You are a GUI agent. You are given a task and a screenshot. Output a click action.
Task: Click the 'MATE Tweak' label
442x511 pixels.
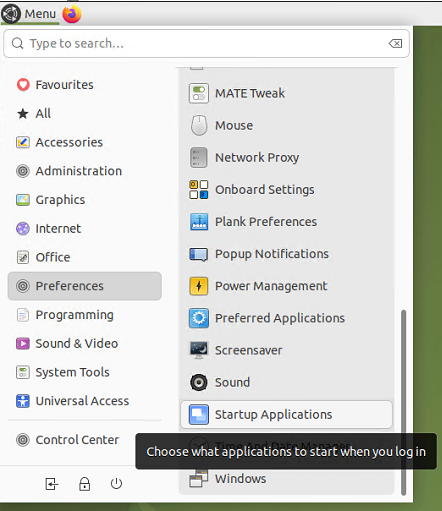tap(250, 93)
